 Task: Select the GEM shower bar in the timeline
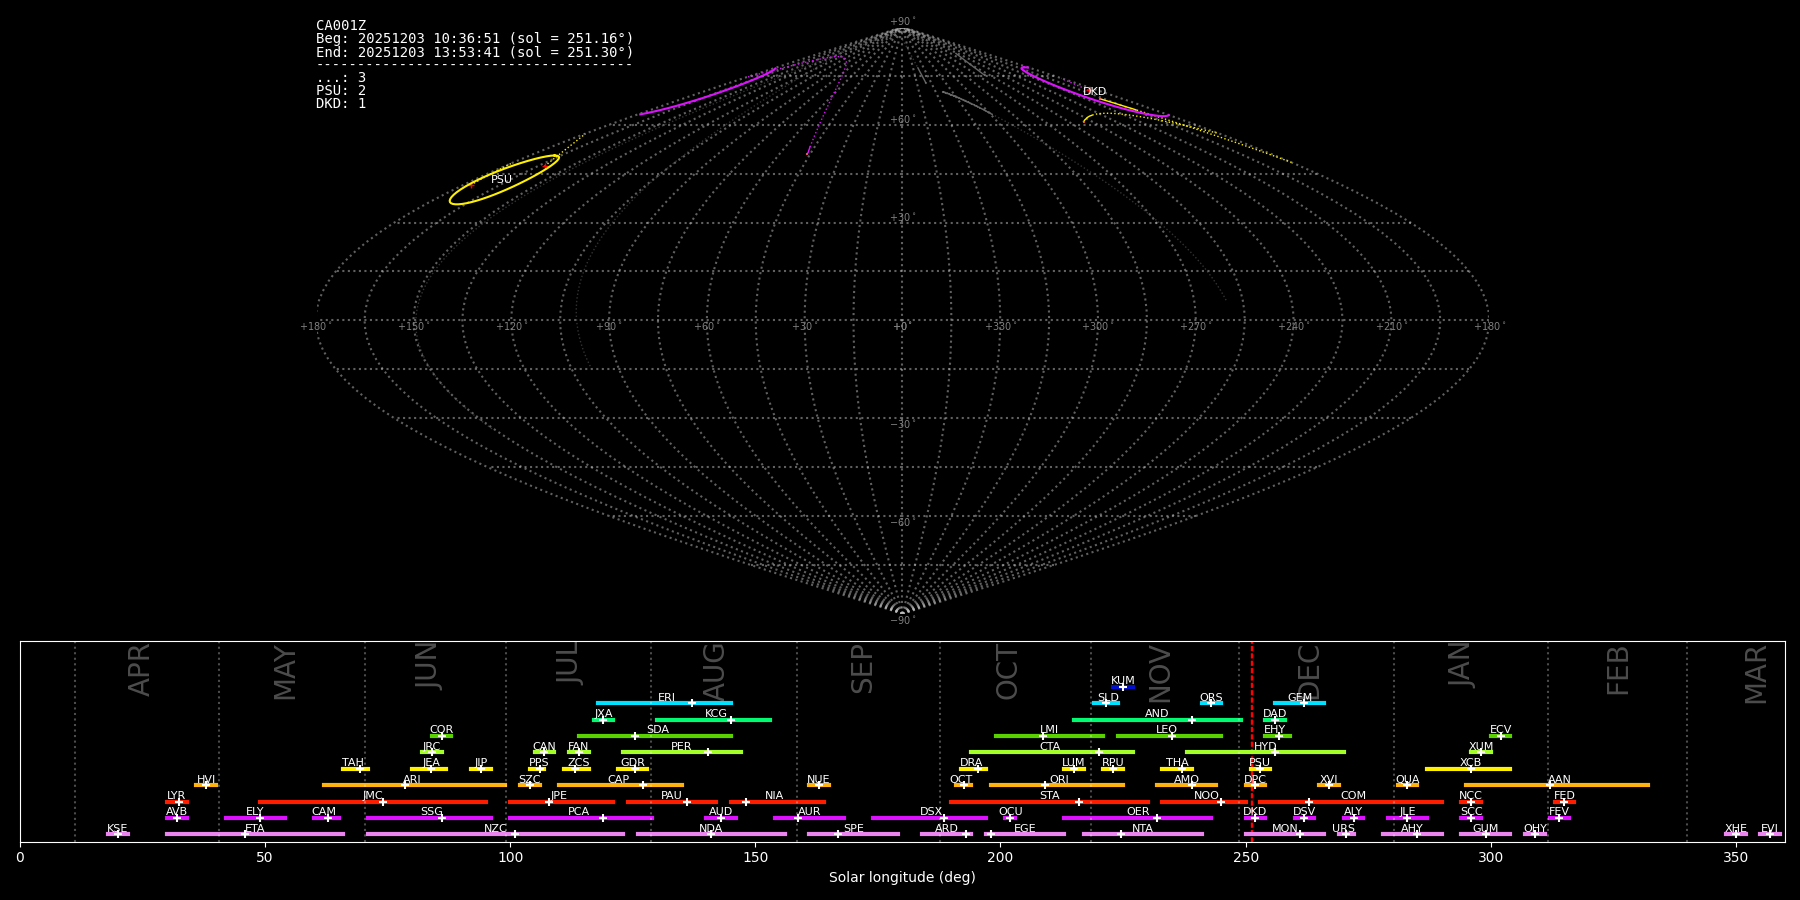(x=1299, y=703)
